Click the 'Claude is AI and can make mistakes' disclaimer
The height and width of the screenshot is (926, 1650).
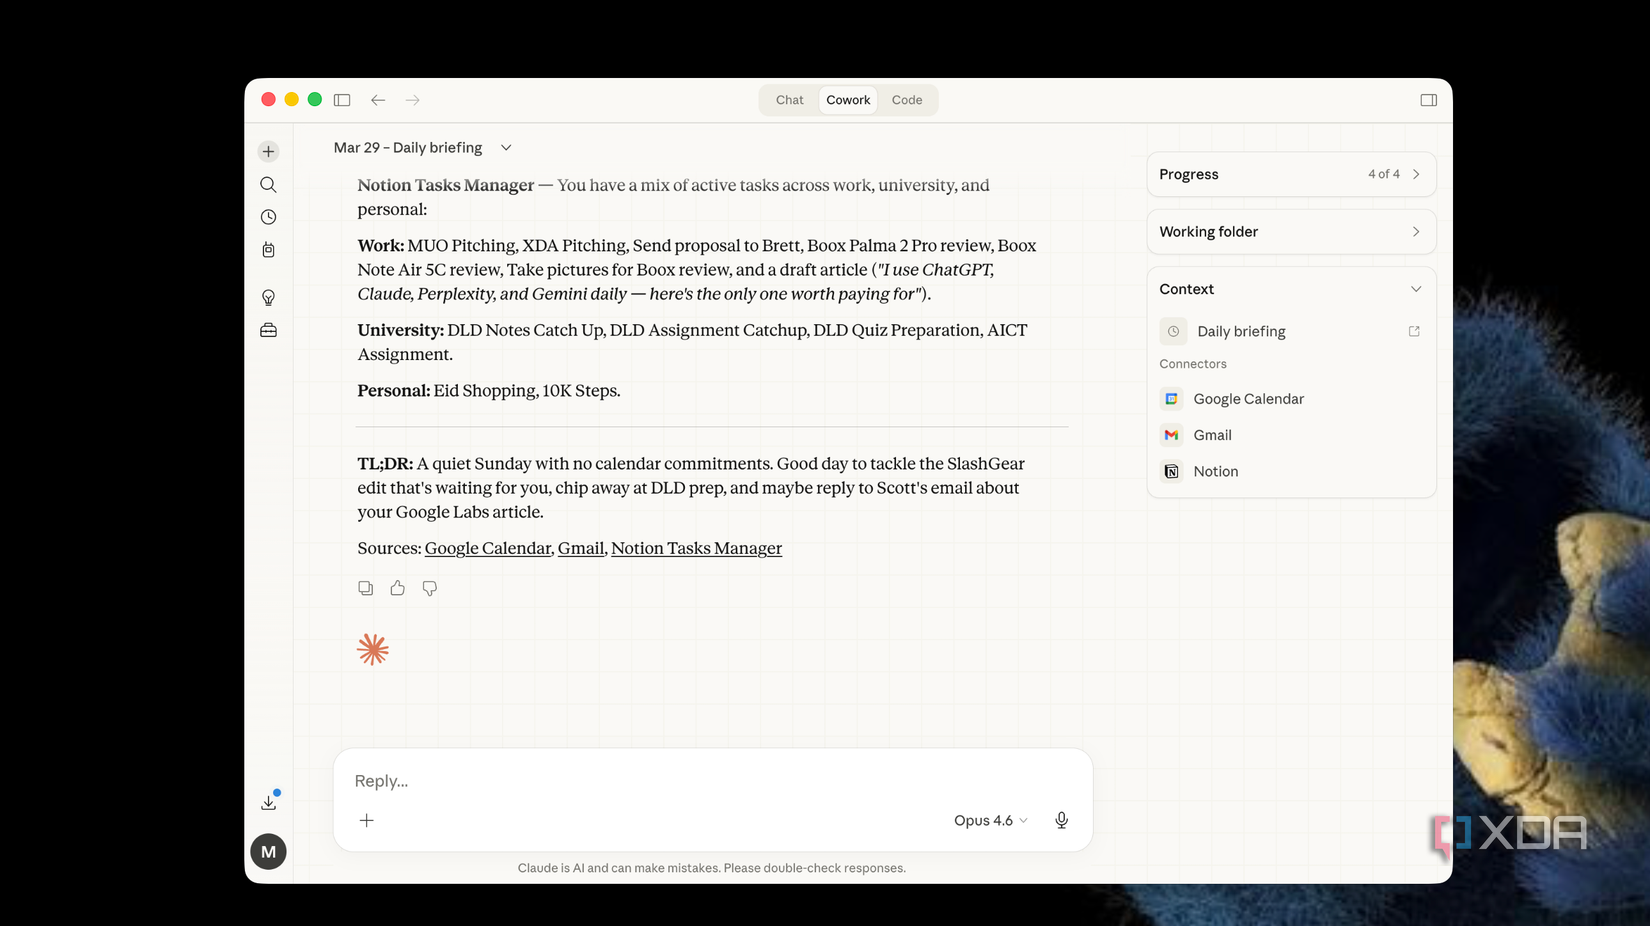point(712,868)
